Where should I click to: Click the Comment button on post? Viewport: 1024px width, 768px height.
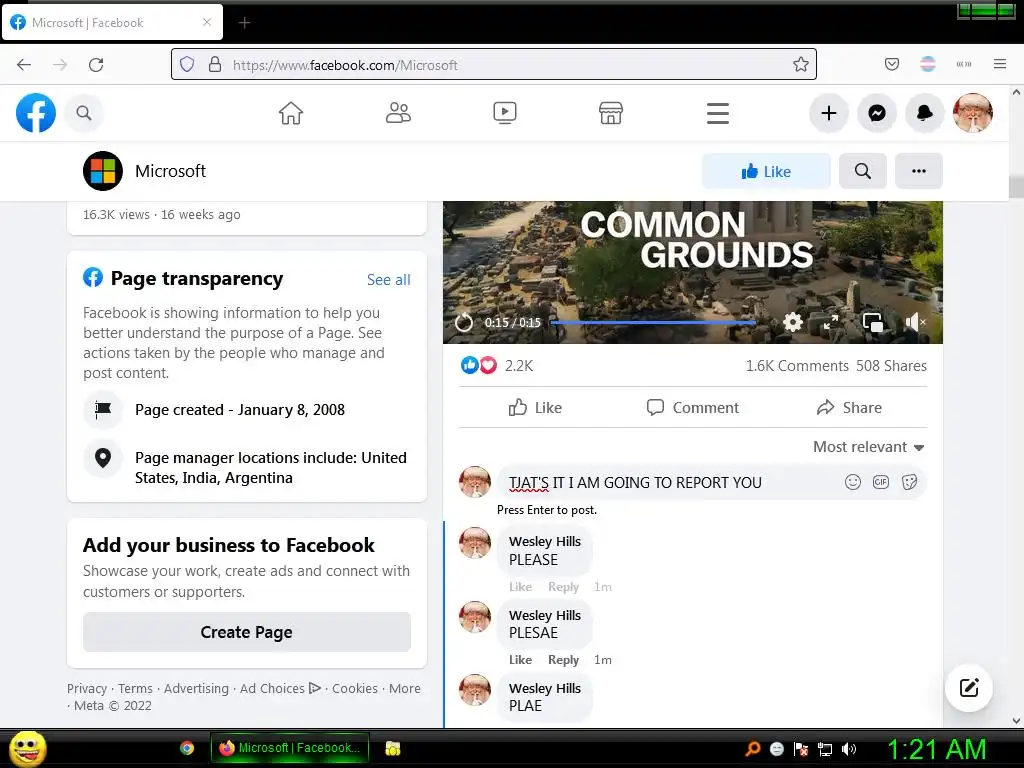(693, 408)
